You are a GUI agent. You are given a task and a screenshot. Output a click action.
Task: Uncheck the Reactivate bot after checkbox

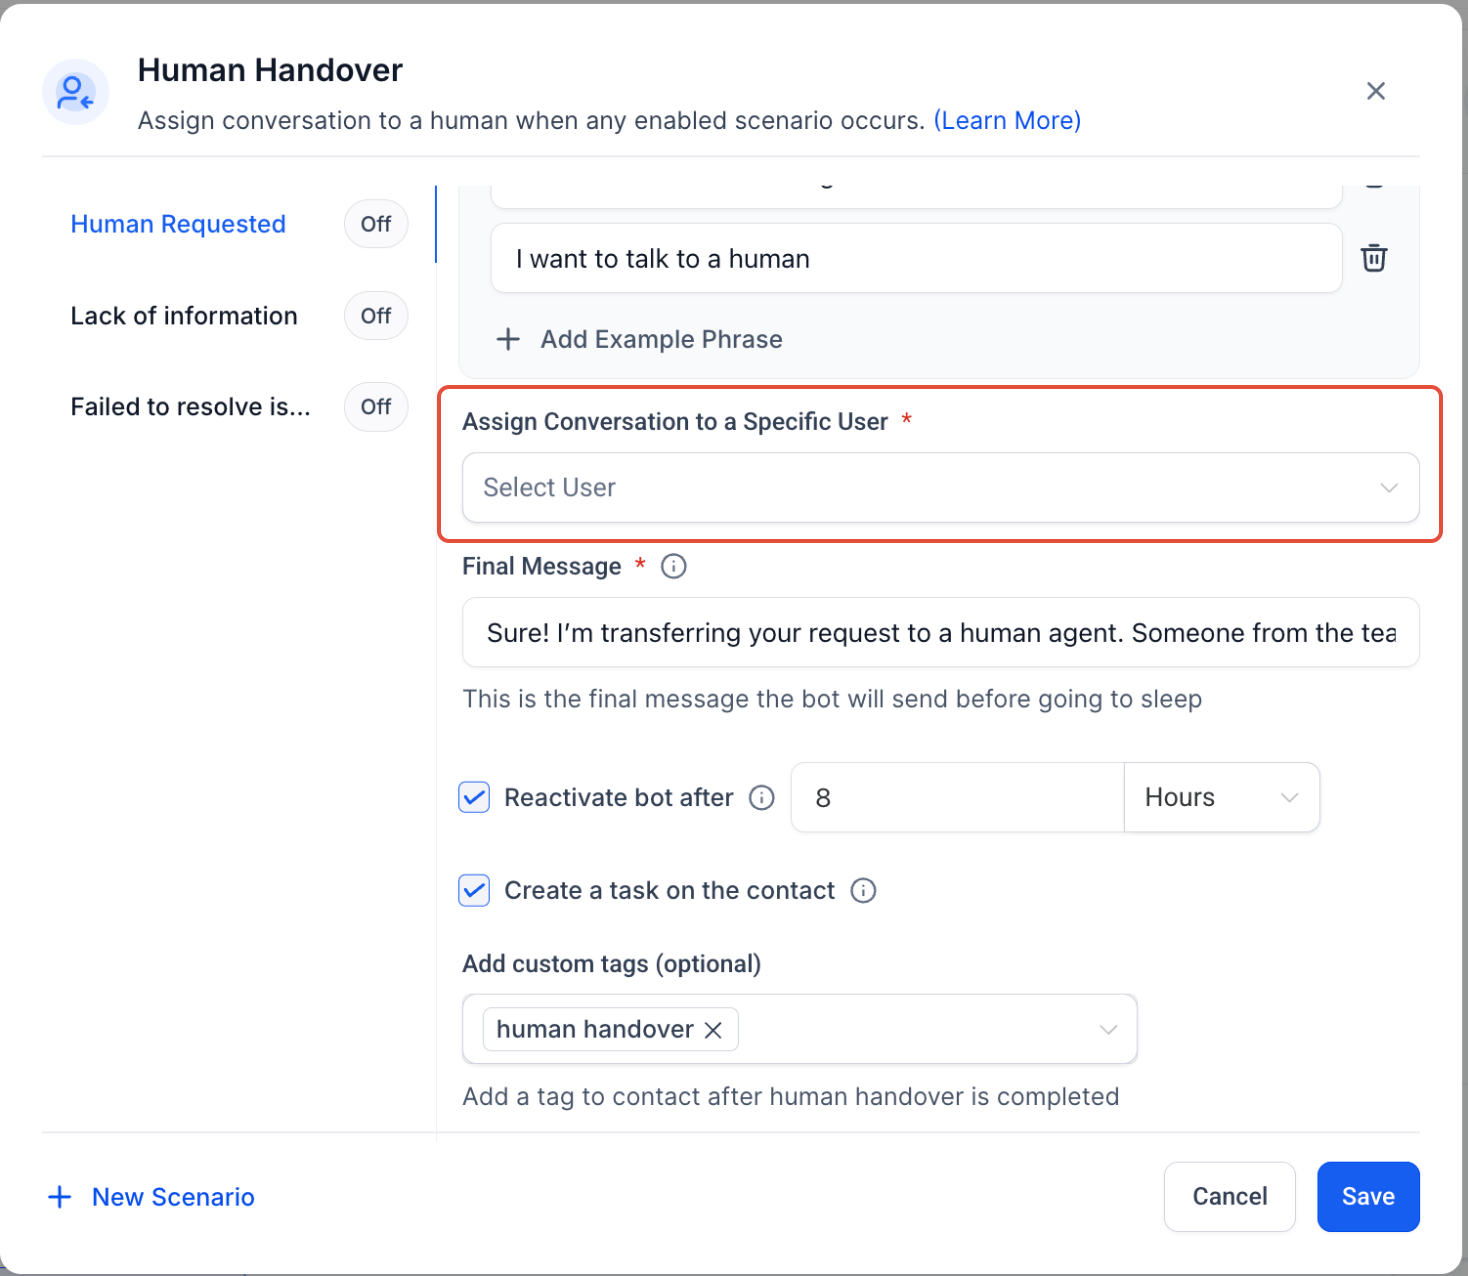474,798
